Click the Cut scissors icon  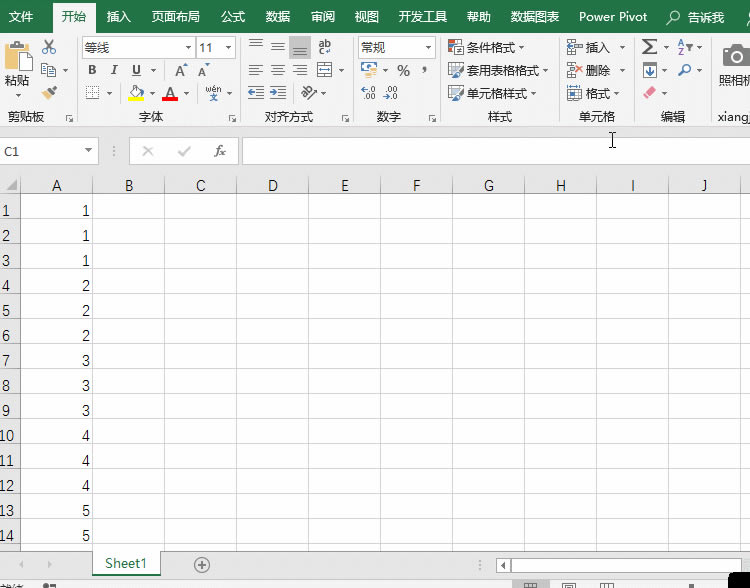pos(49,47)
